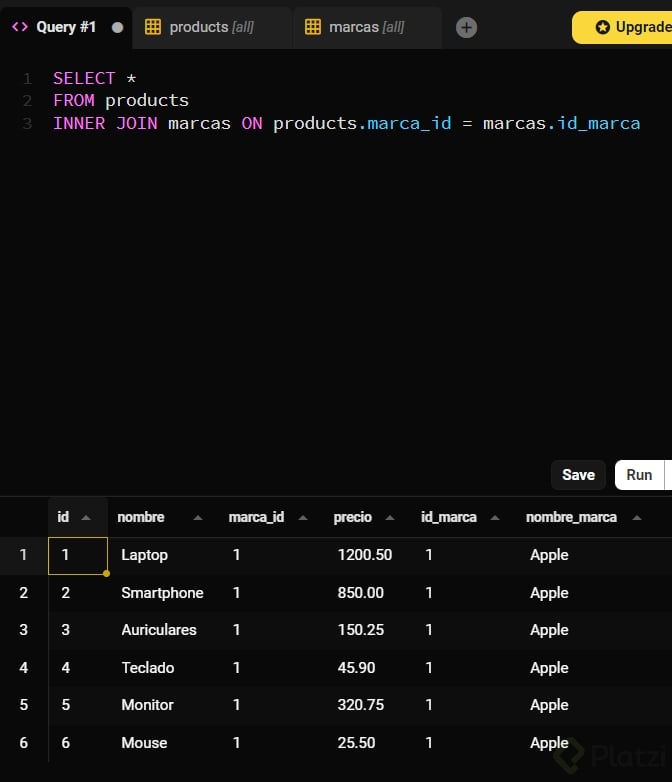Select row number 4 in results
This screenshot has height=782, width=672.
tap(23, 668)
